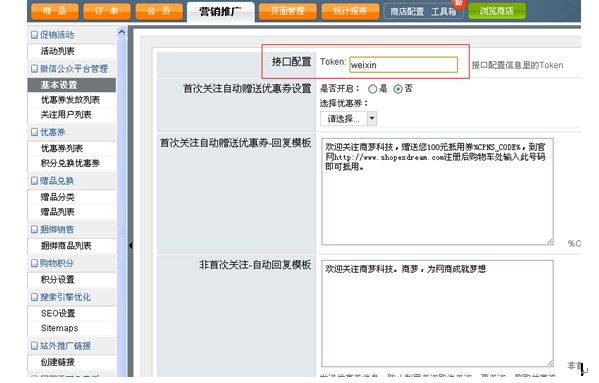Select the 否 radio button

point(398,89)
